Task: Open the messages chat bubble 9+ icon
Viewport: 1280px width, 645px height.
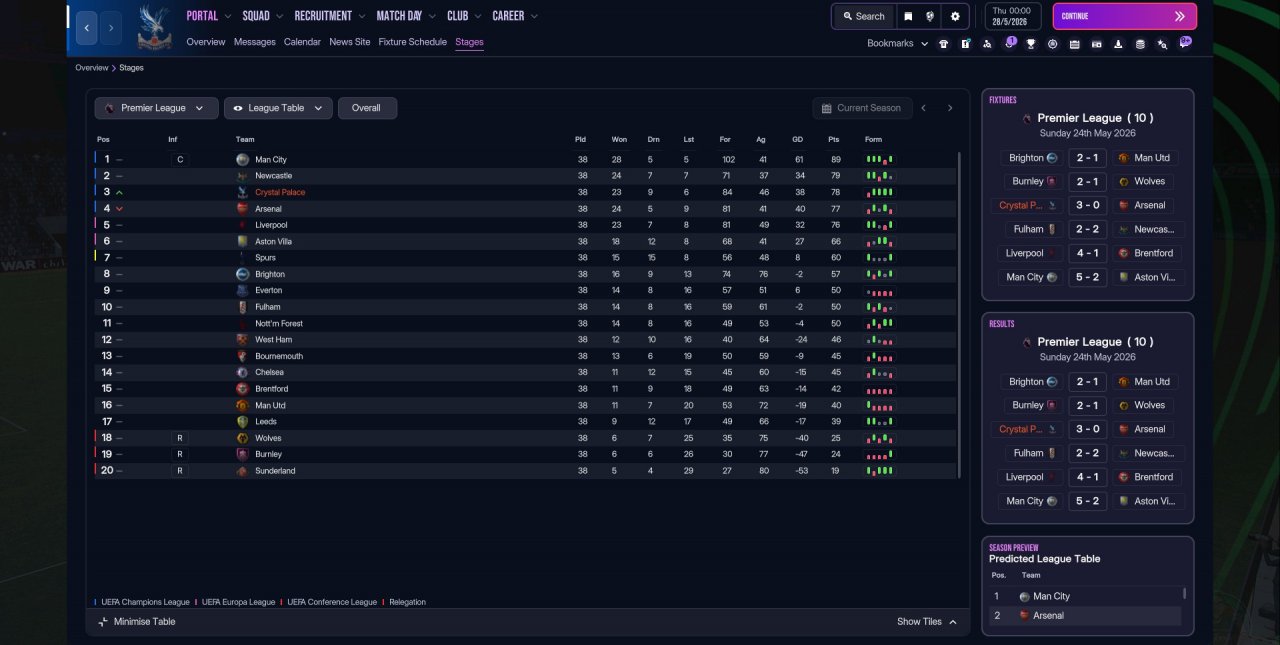Action: pyautogui.click(x=1185, y=42)
